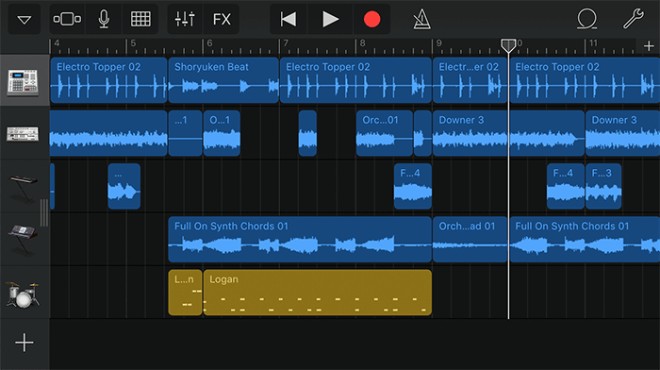Select the synth keyboard track icon in fourth row
660x370 pixels.
[23, 239]
